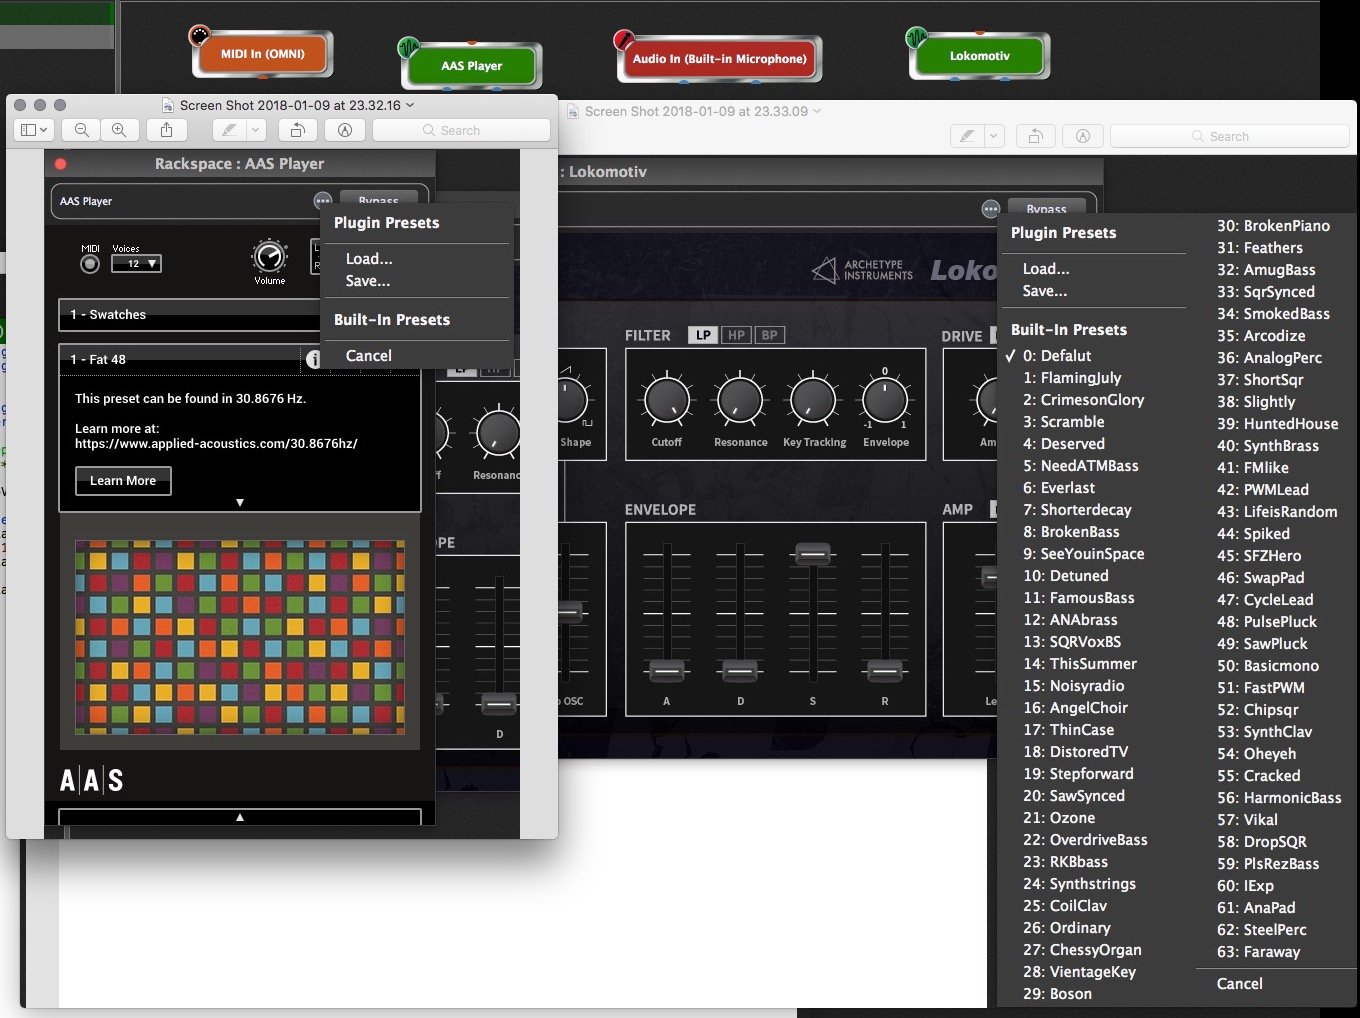Screen dimensions: 1360x1018
Task: Zoom in on the front Preview window
Action: tap(119, 130)
